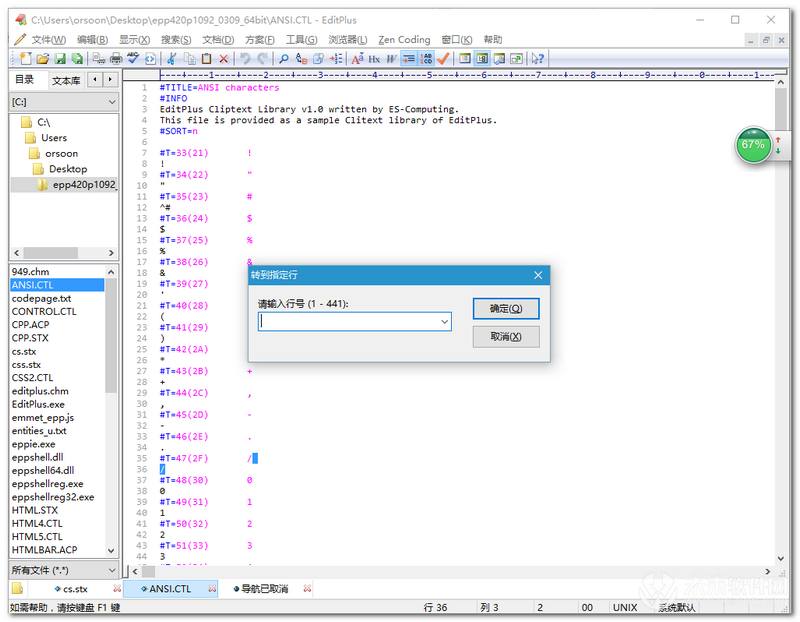Click the Redo arrow icon
The width and height of the screenshot is (800, 622).
tap(263, 59)
